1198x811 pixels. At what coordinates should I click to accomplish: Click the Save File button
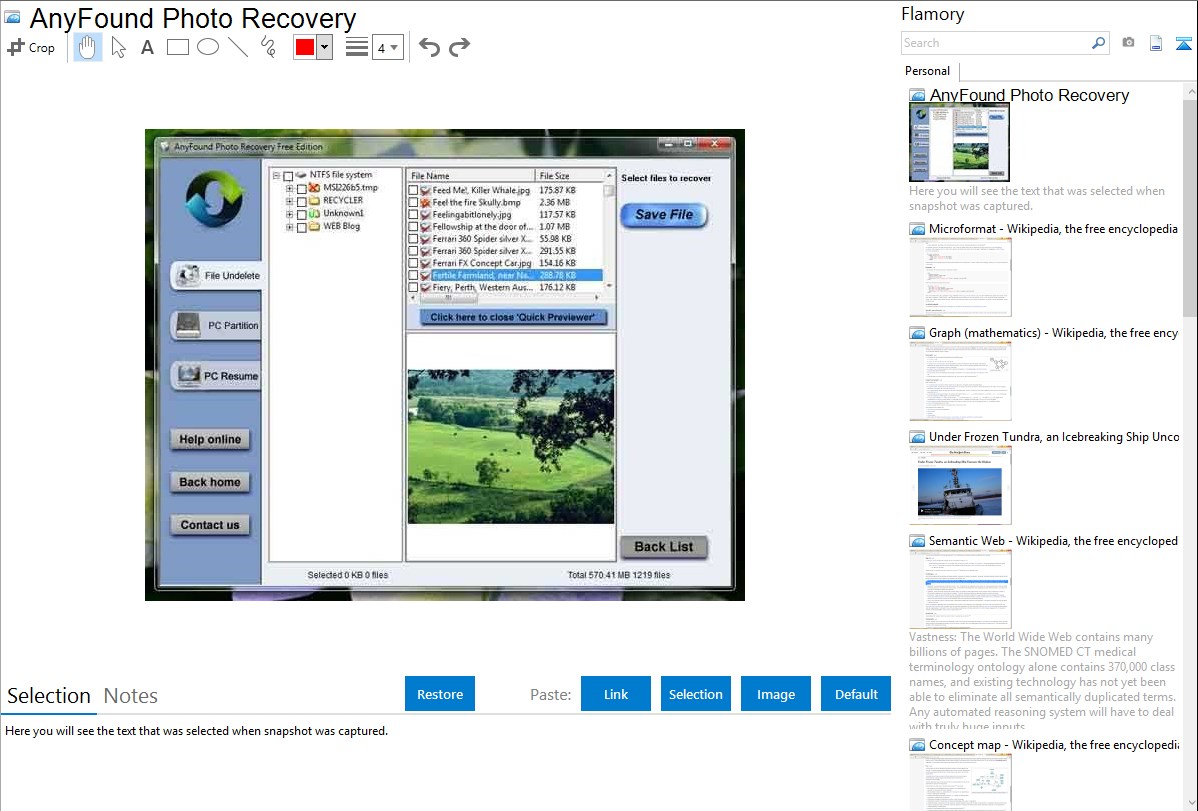(x=664, y=215)
